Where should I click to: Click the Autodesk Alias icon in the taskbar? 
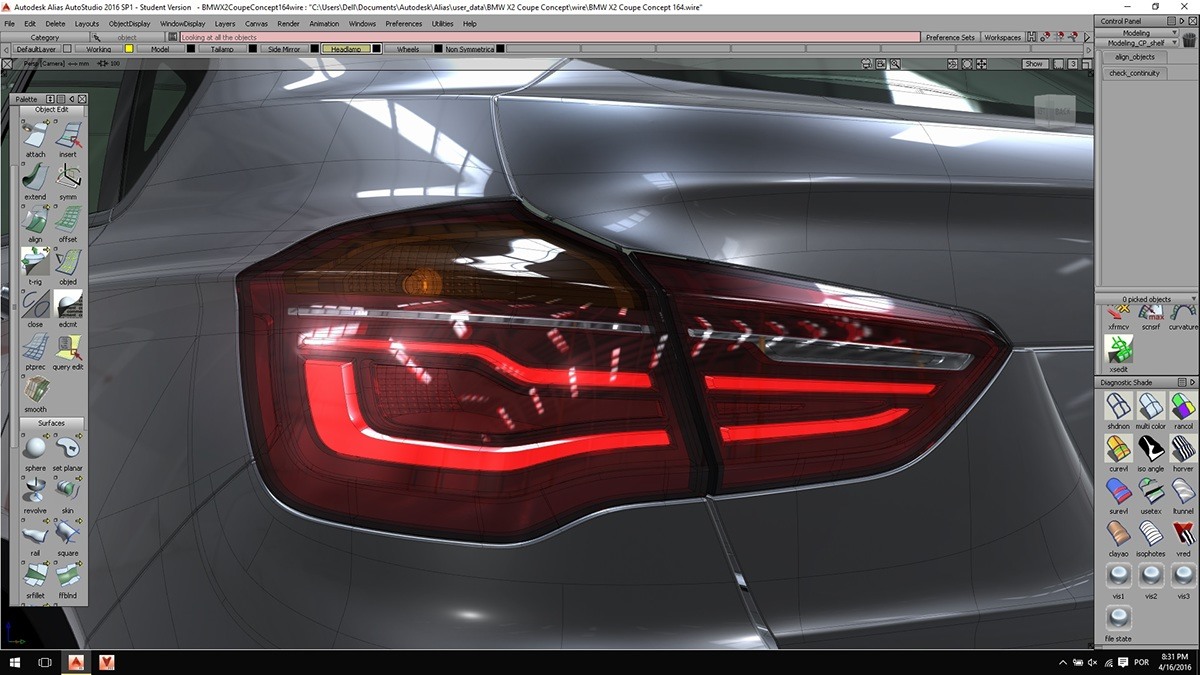74,662
